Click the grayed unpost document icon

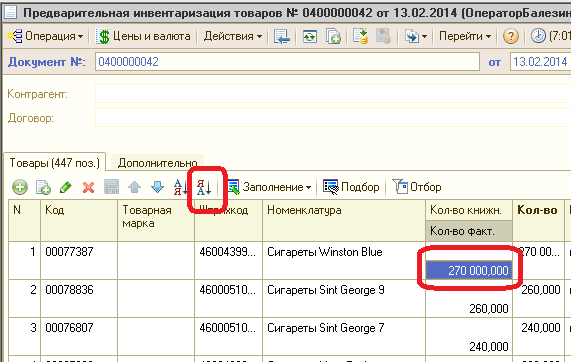[383, 36]
